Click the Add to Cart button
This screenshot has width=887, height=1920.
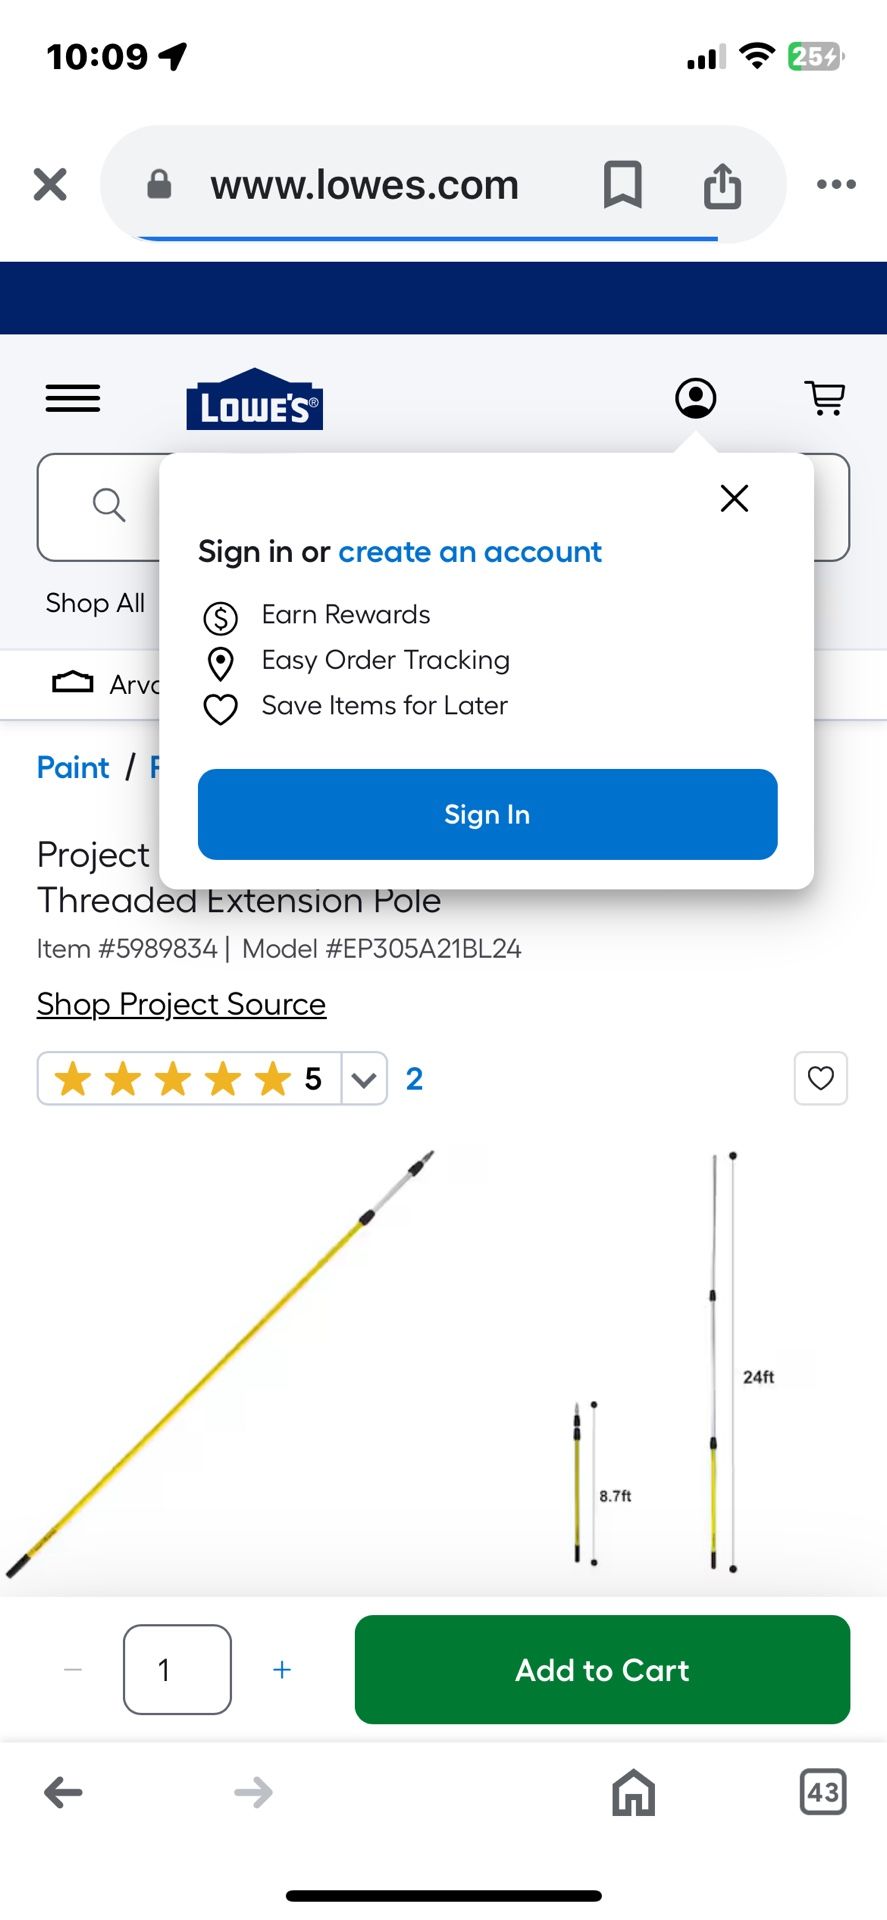click(x=602, y=1669)
